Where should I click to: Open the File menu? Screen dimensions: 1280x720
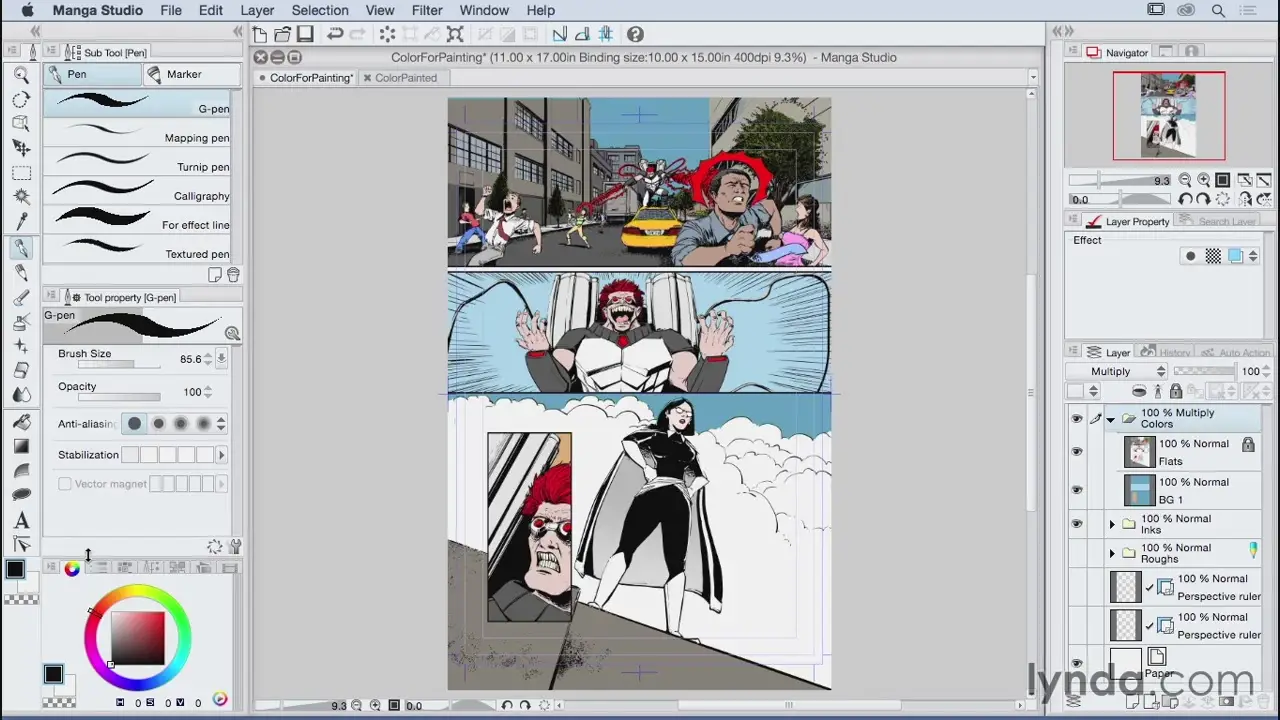[x=171, y=10]
